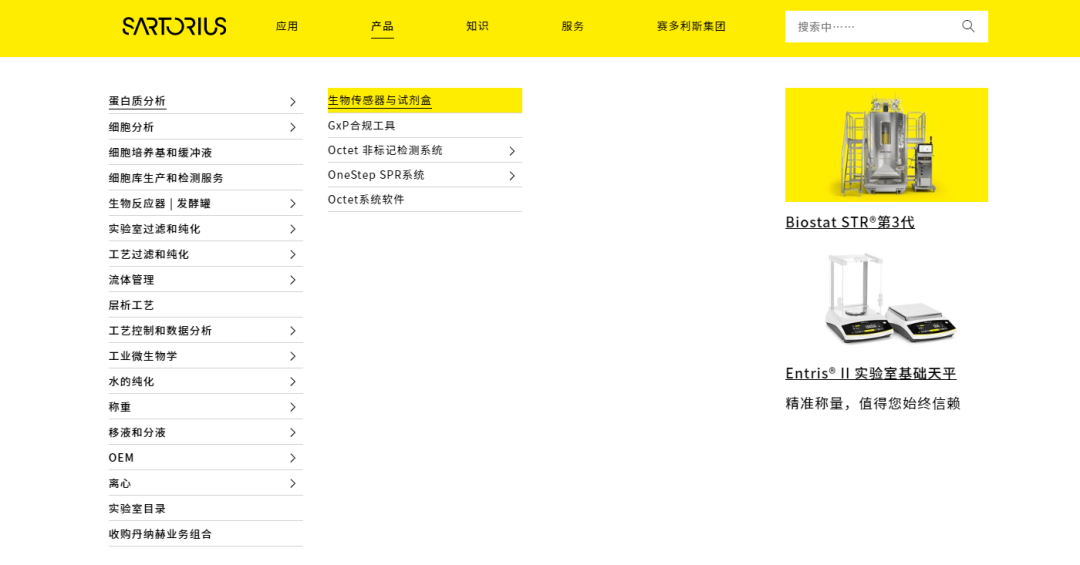Screen dimensions: 1080x565
Task: Expand the 水的纯化 chevron
Action: (x=293, y=382)
